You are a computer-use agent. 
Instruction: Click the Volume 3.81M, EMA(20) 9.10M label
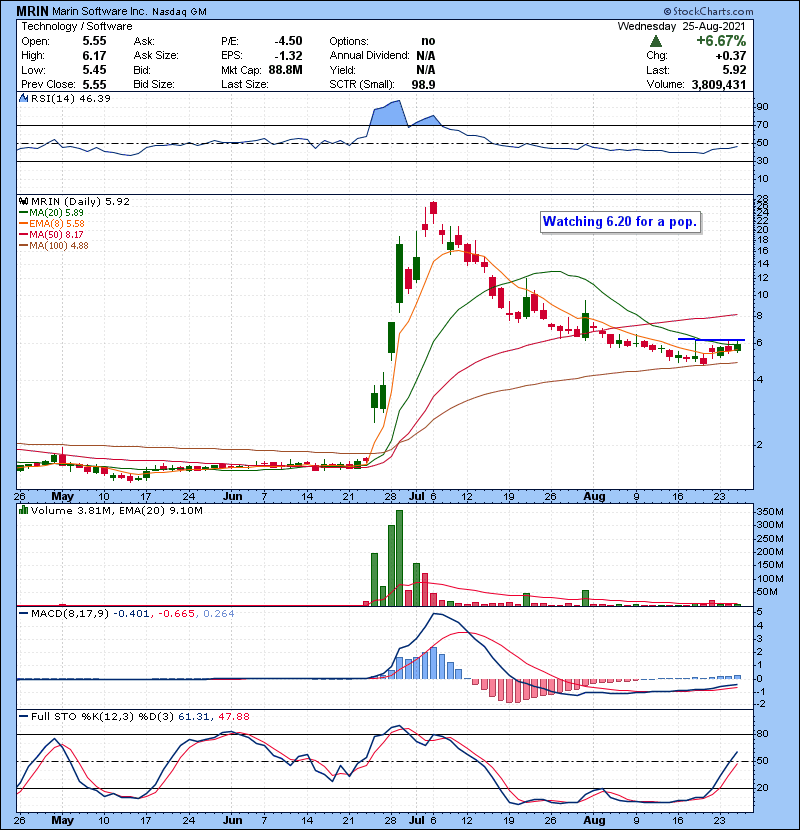[x=116, y=510]
